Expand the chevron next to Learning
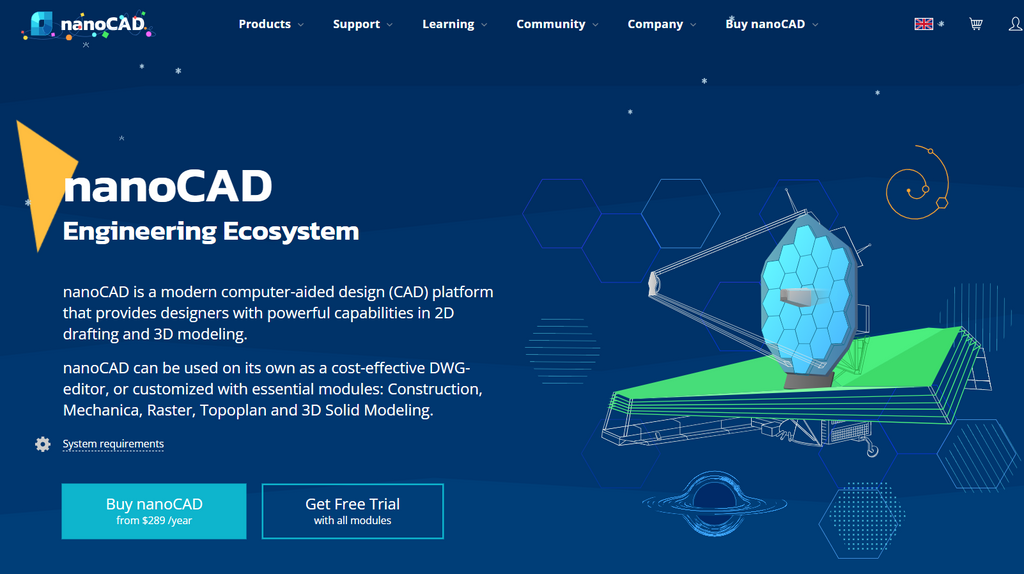Screen dimensions: 1024x574 pyautogui.click(x=484, y=25)
